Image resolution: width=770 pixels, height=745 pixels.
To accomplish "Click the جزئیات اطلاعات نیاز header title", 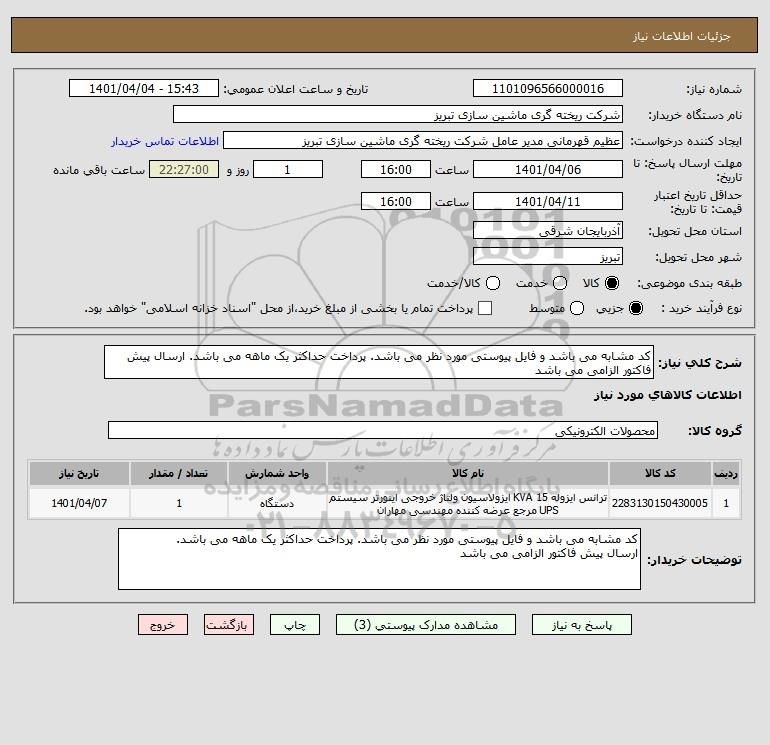I will [682, 36].
